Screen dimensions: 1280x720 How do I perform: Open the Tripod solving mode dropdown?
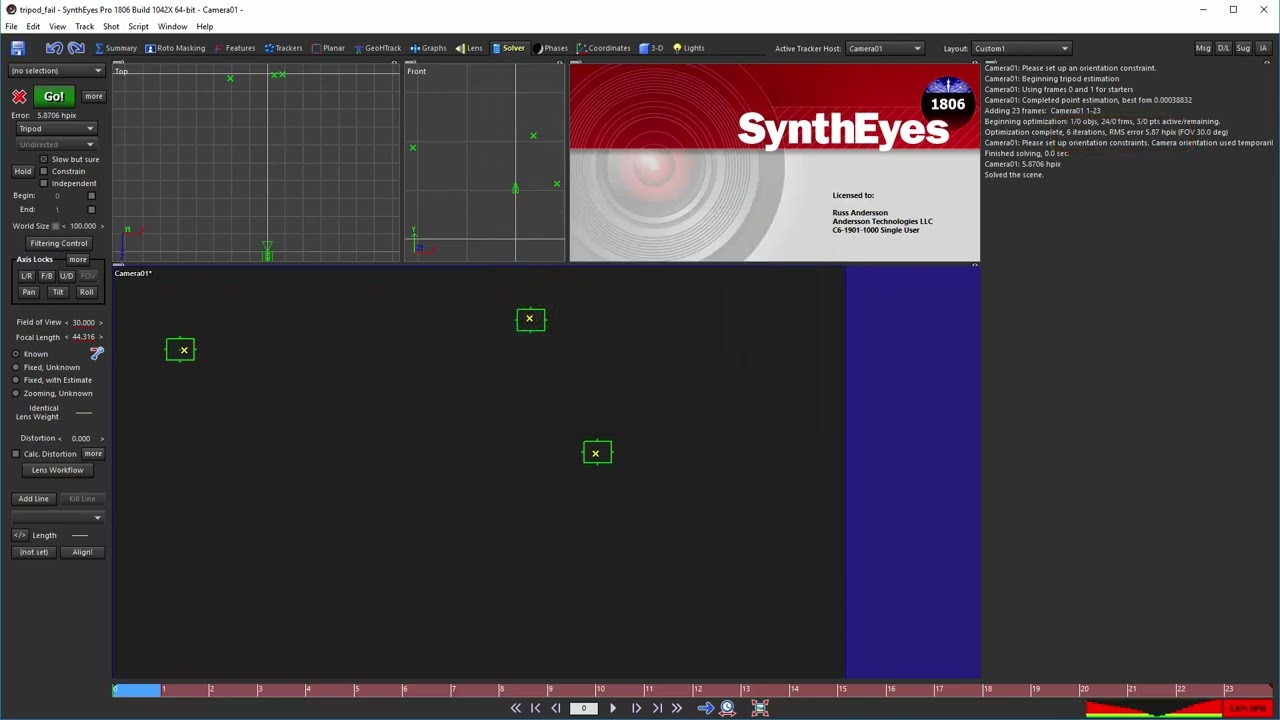tap(56, 128)
